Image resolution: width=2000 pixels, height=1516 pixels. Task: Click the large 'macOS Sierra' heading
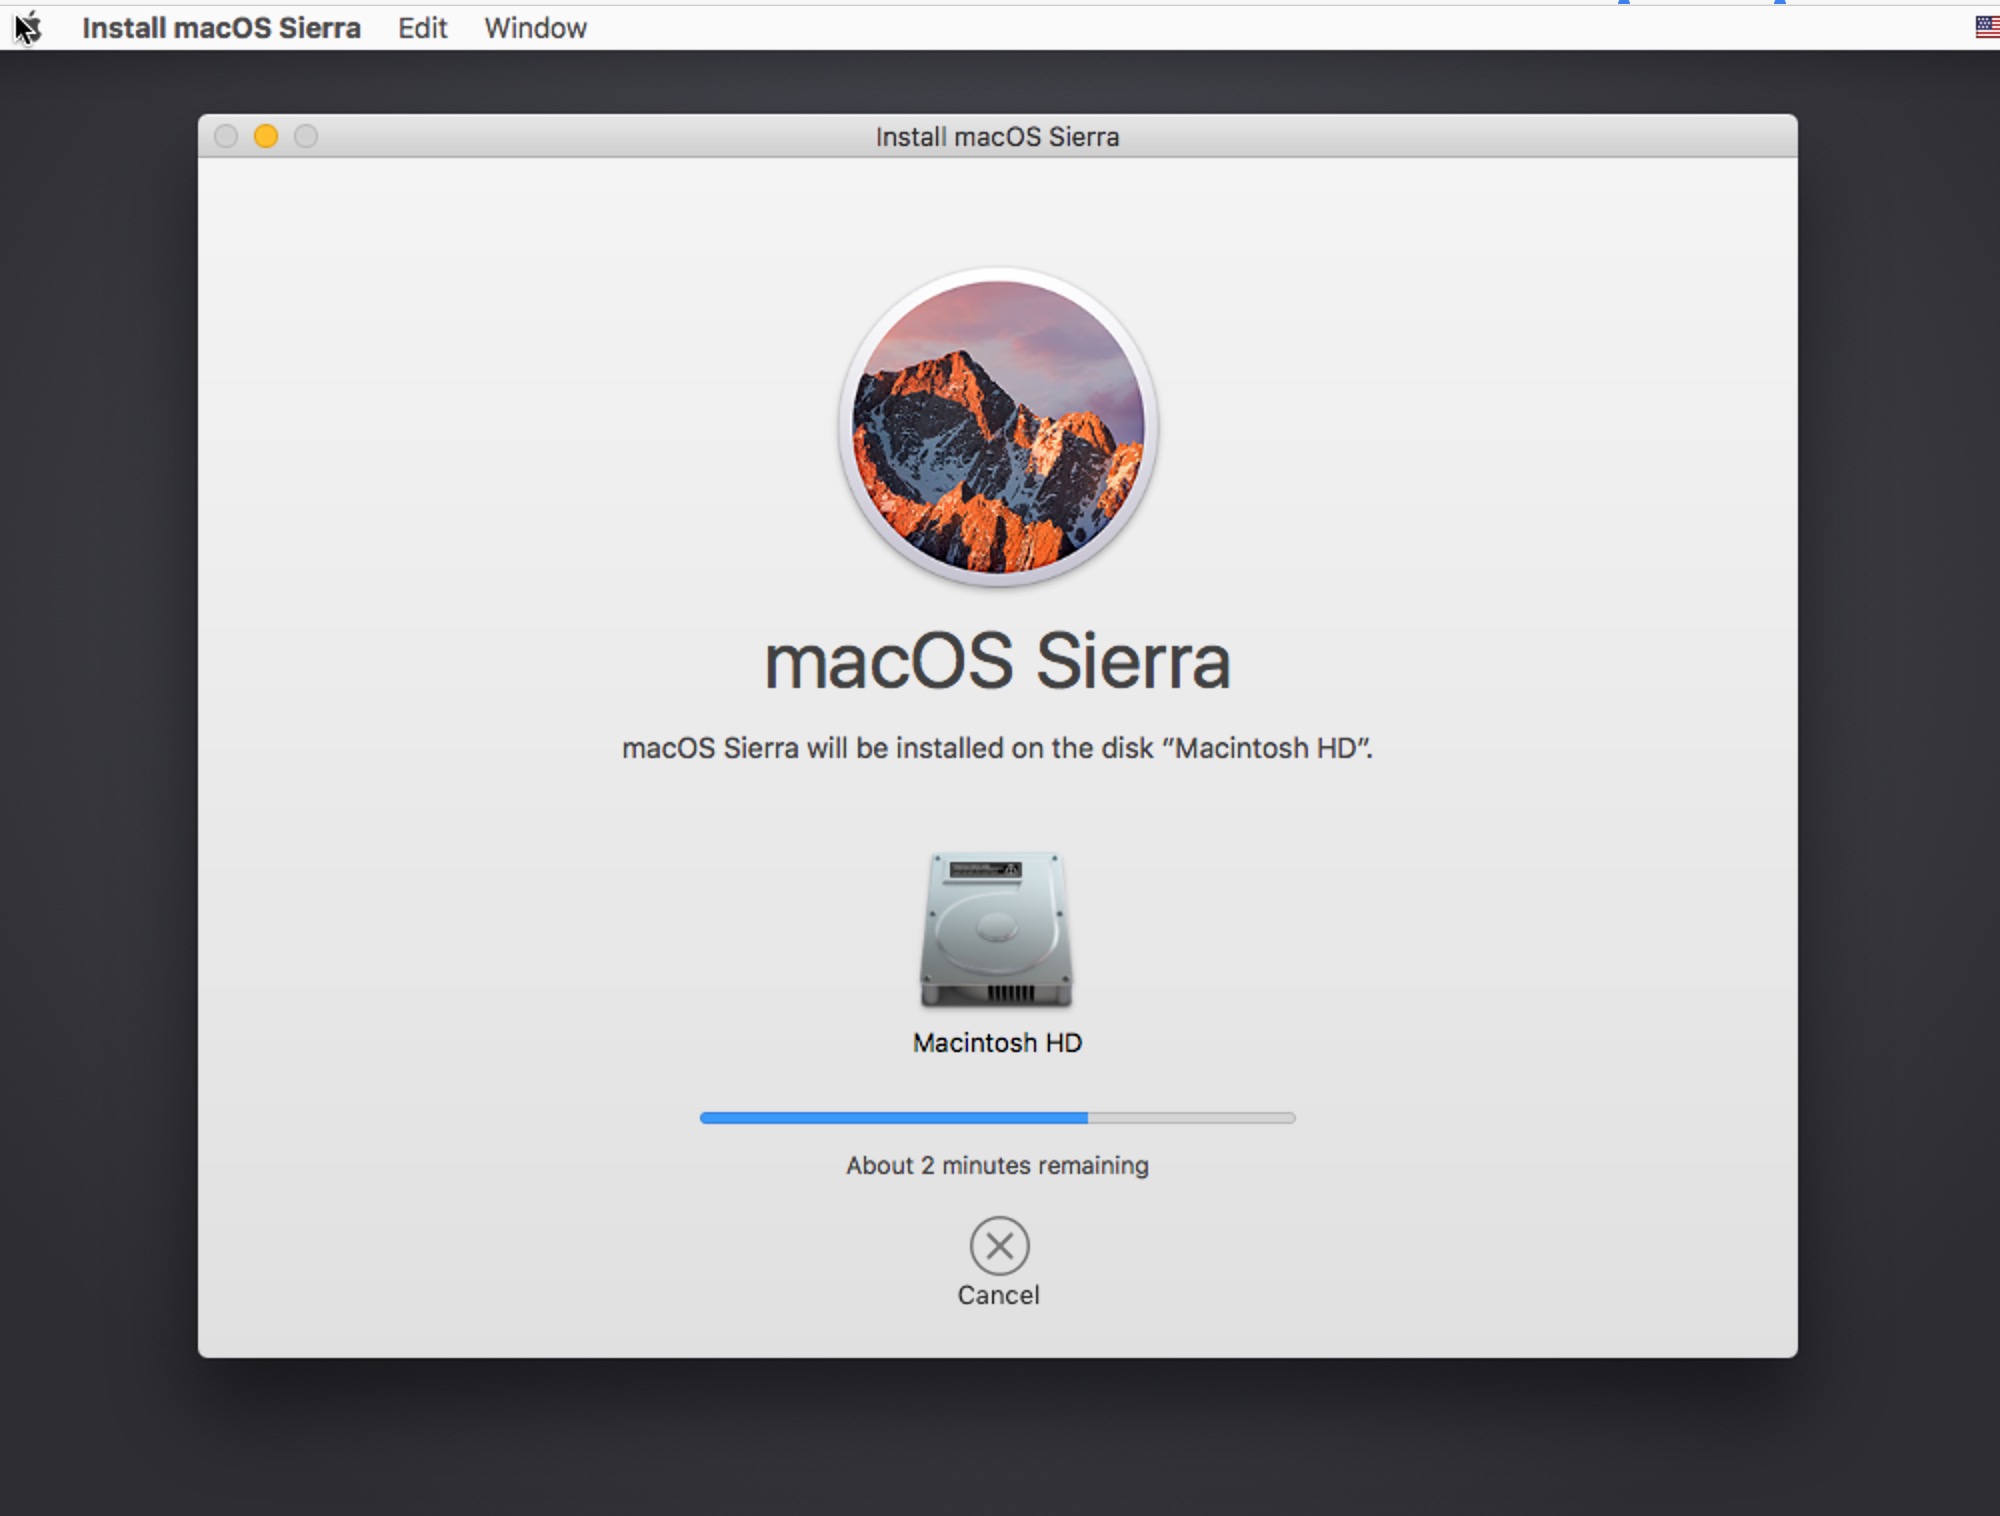[x=997, y=662]
